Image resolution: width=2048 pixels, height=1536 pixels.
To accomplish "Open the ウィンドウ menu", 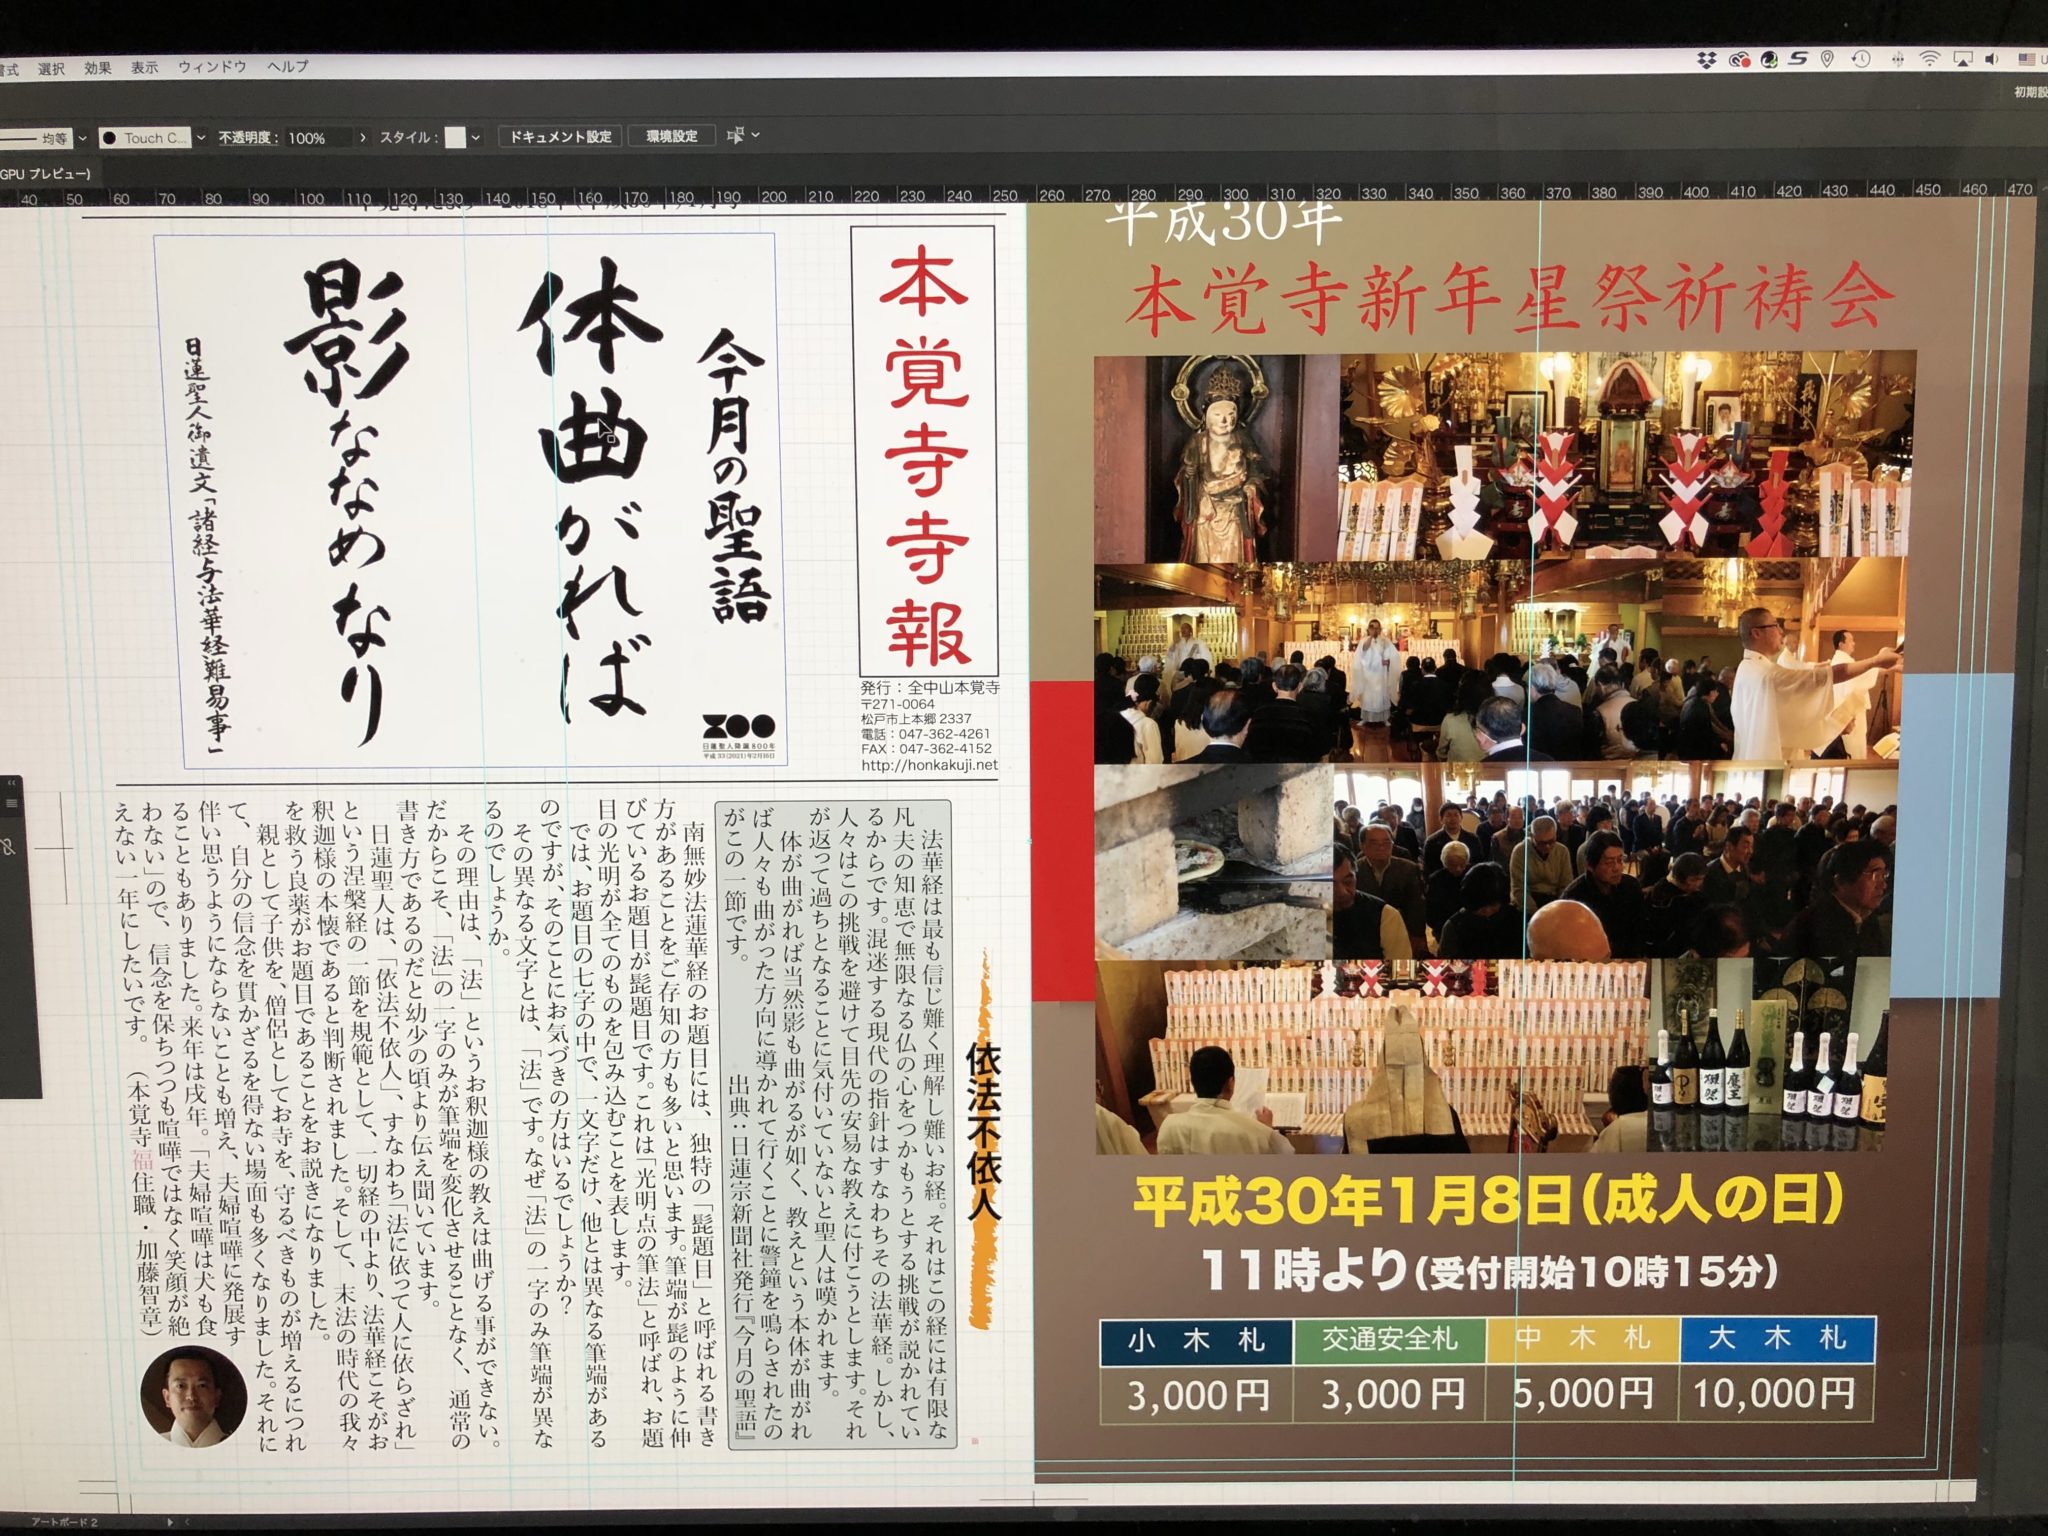I will pyautogui.click(x=212, y=67).
